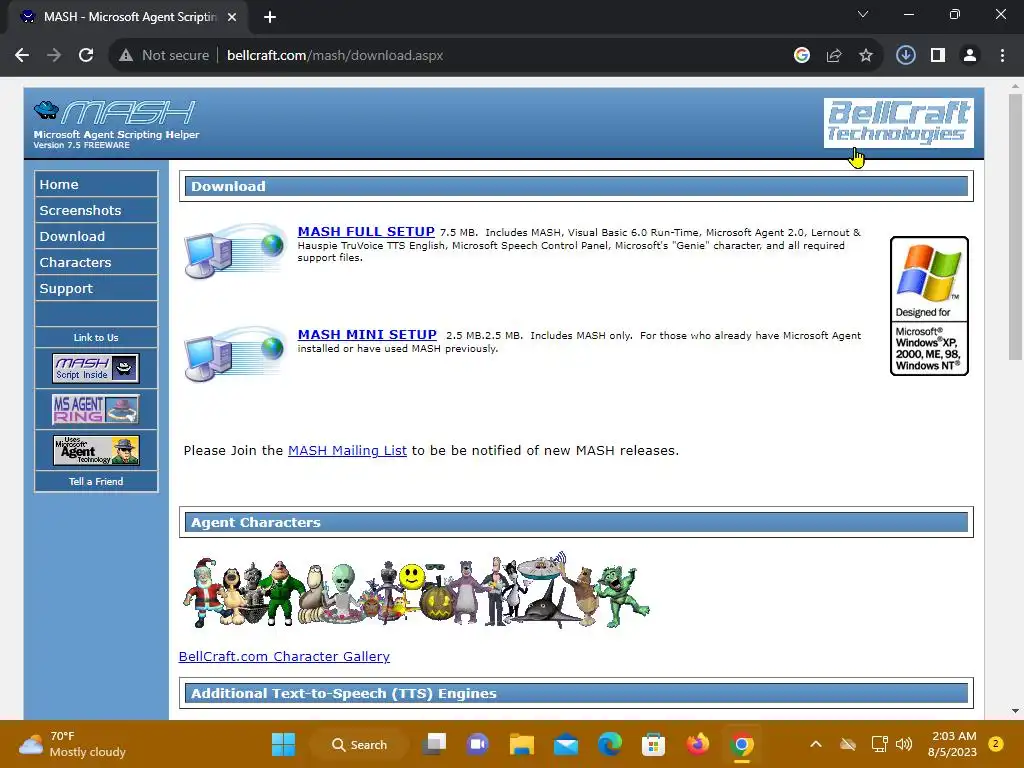Select the MASH - Microsoft Agent Scripting tab

coord(129,17)
